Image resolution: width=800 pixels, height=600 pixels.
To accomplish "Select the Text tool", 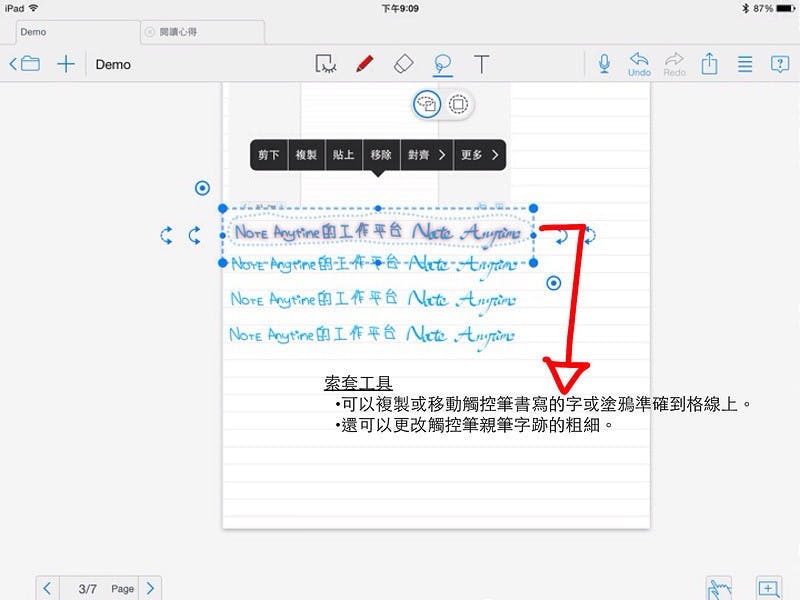I will [481, 64].
